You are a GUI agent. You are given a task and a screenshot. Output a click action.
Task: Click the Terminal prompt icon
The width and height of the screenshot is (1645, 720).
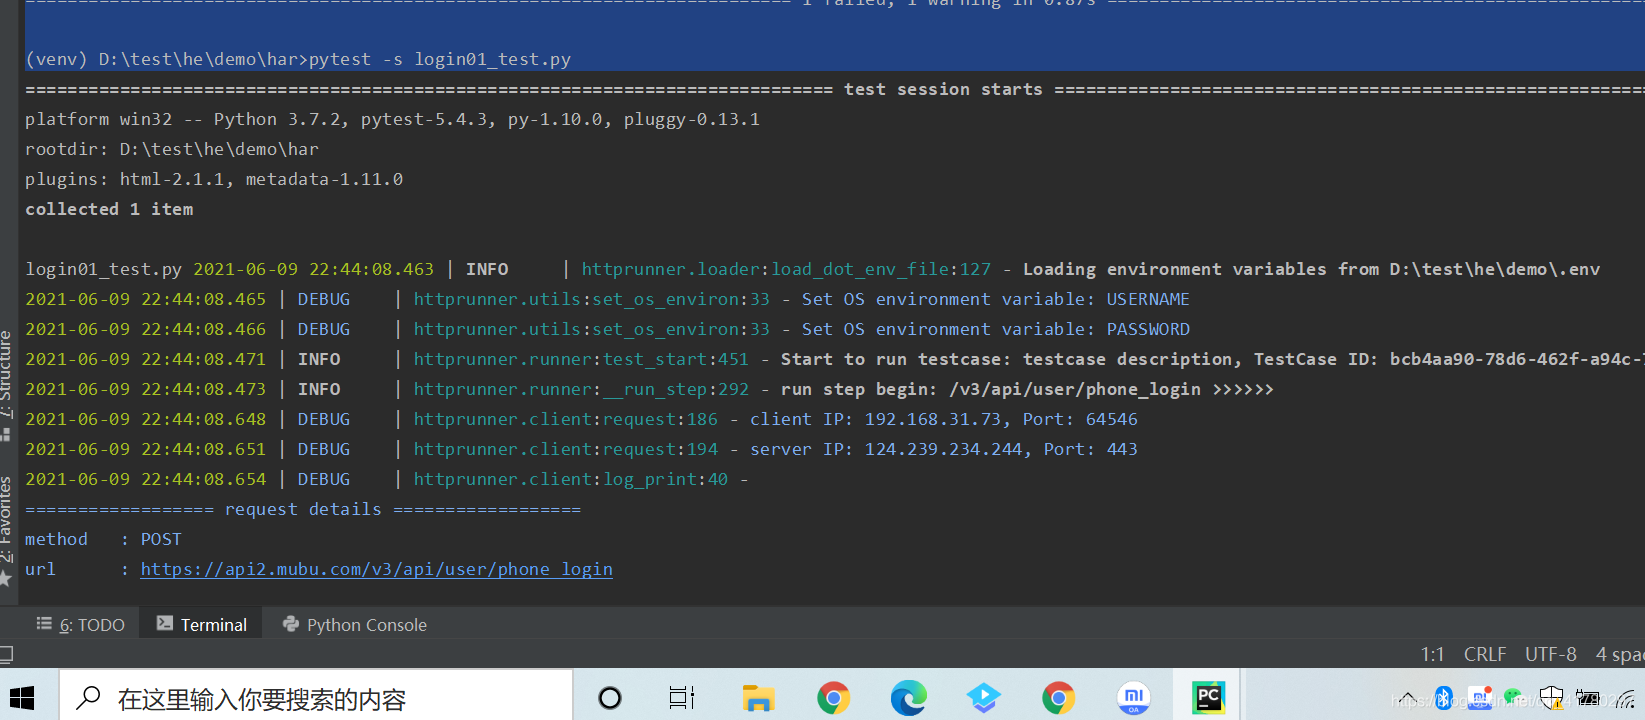pyautogui.click(x=165, y=623)
